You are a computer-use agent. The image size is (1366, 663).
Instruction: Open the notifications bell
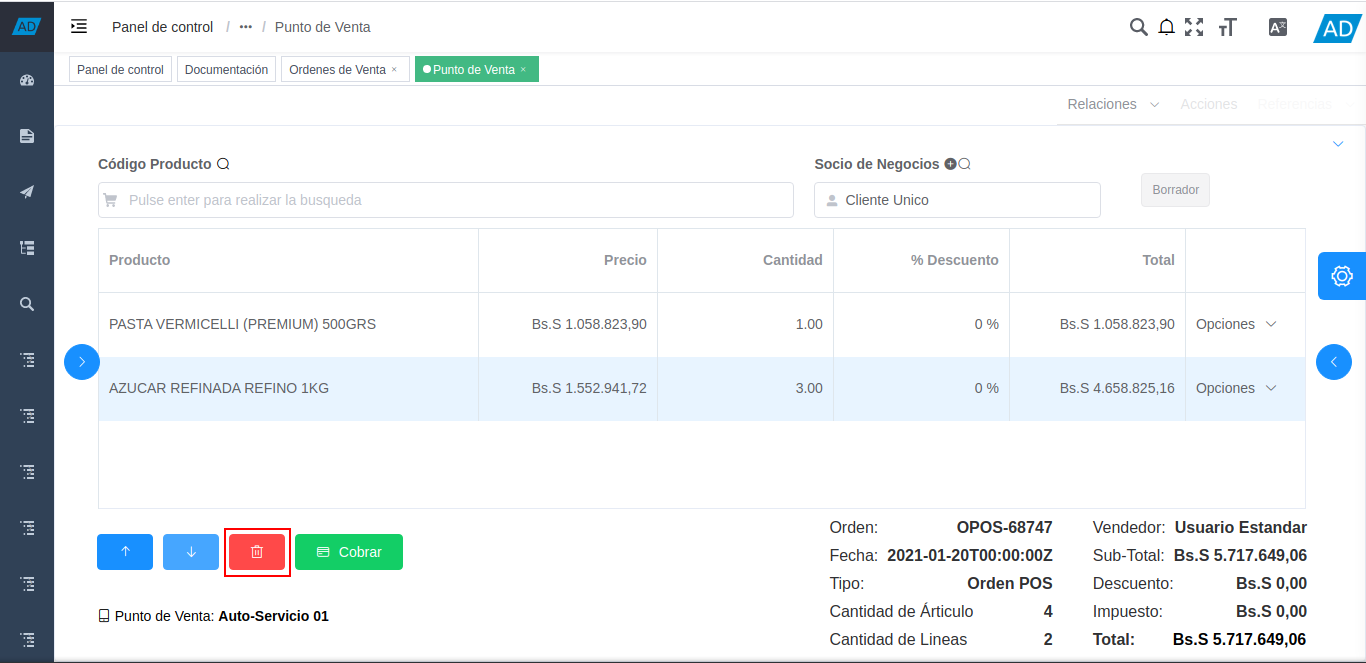tap(1166, 27)
